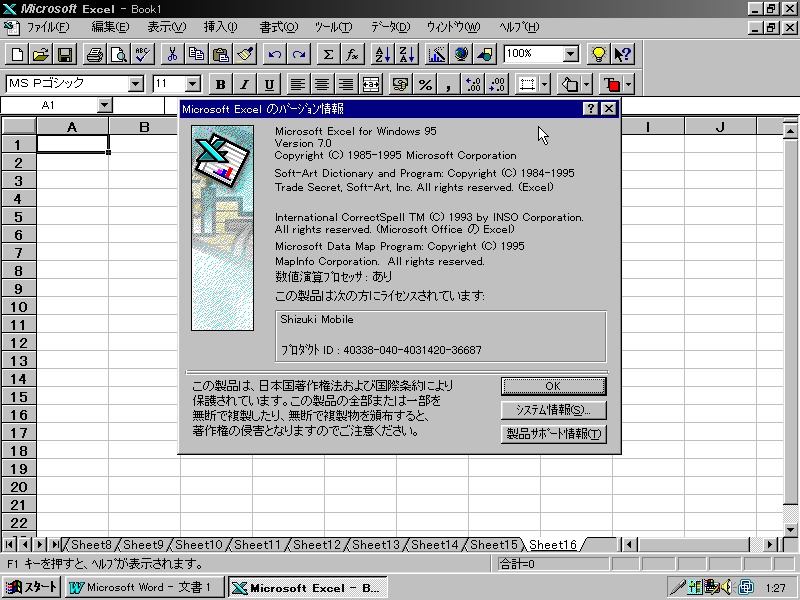800x600 pixels.
Task: Toggle Underline formatting
Action: 269,84
